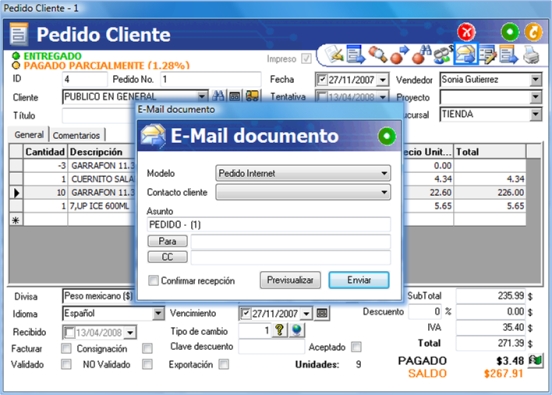Click the delivery truck icon beside Cliente
This screenshot has width=552, height=395.
pyautogui.click(x=252, y=96)
